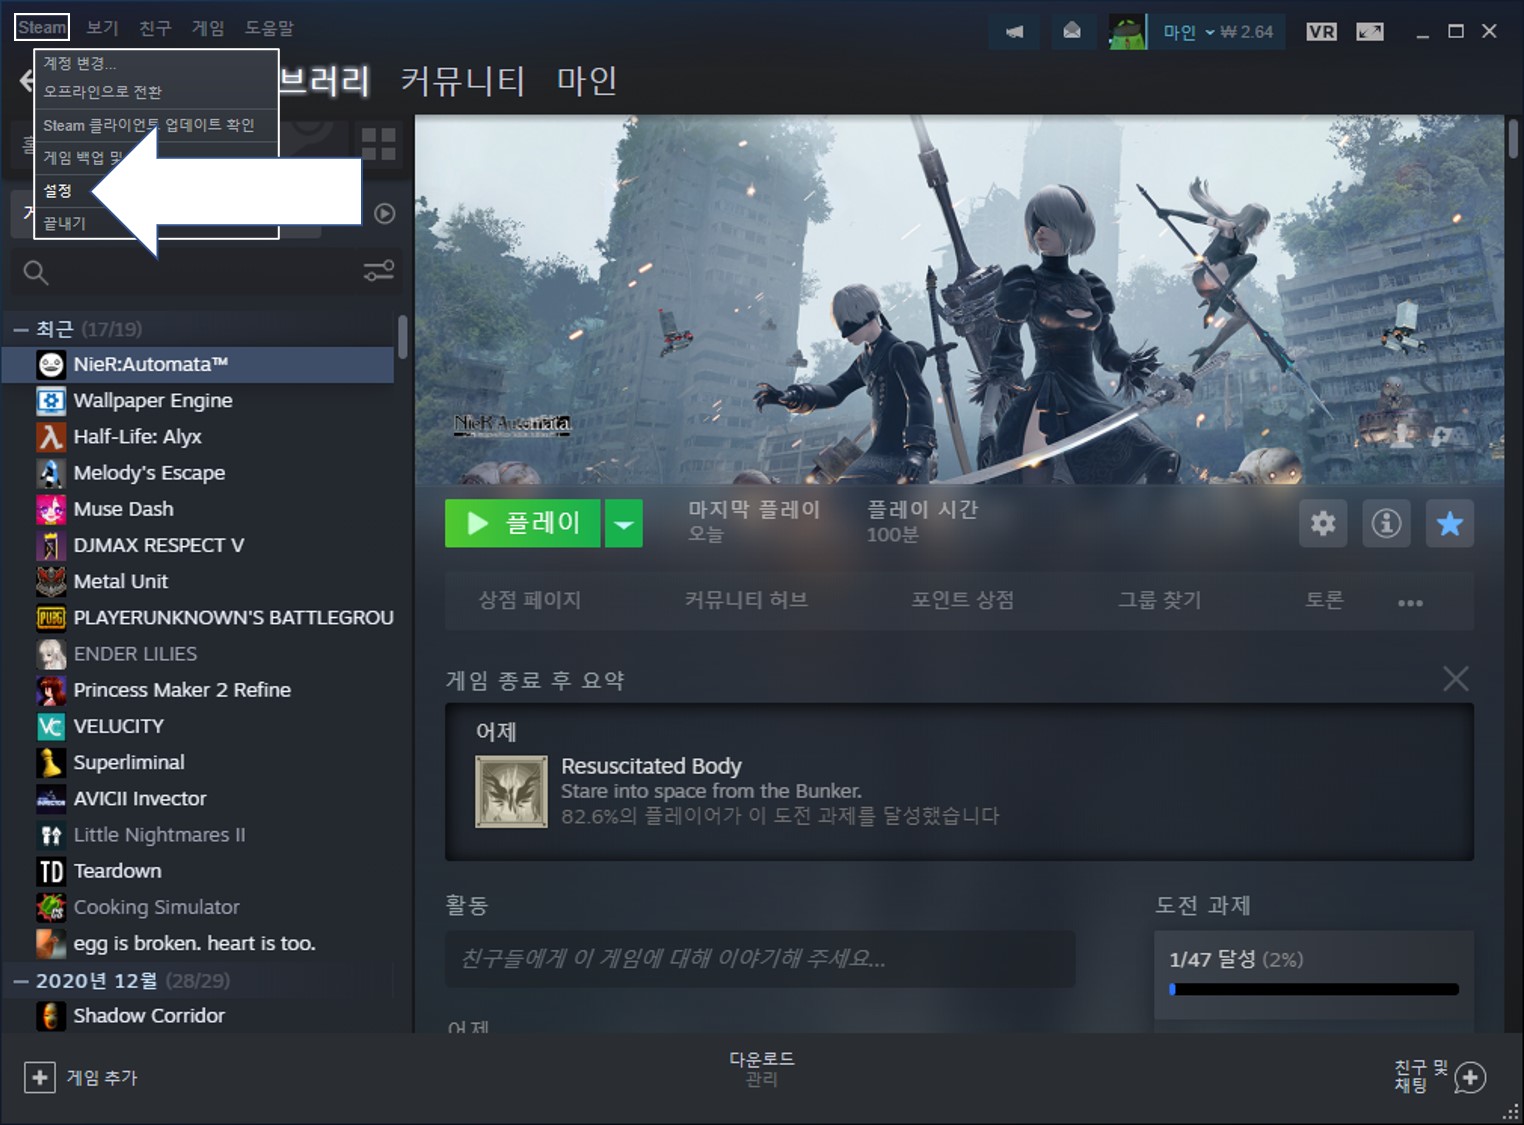Switch to the 커뮤니티 tab
This screenshot has height=1125, width=1524.
click(x=463, y=80)
